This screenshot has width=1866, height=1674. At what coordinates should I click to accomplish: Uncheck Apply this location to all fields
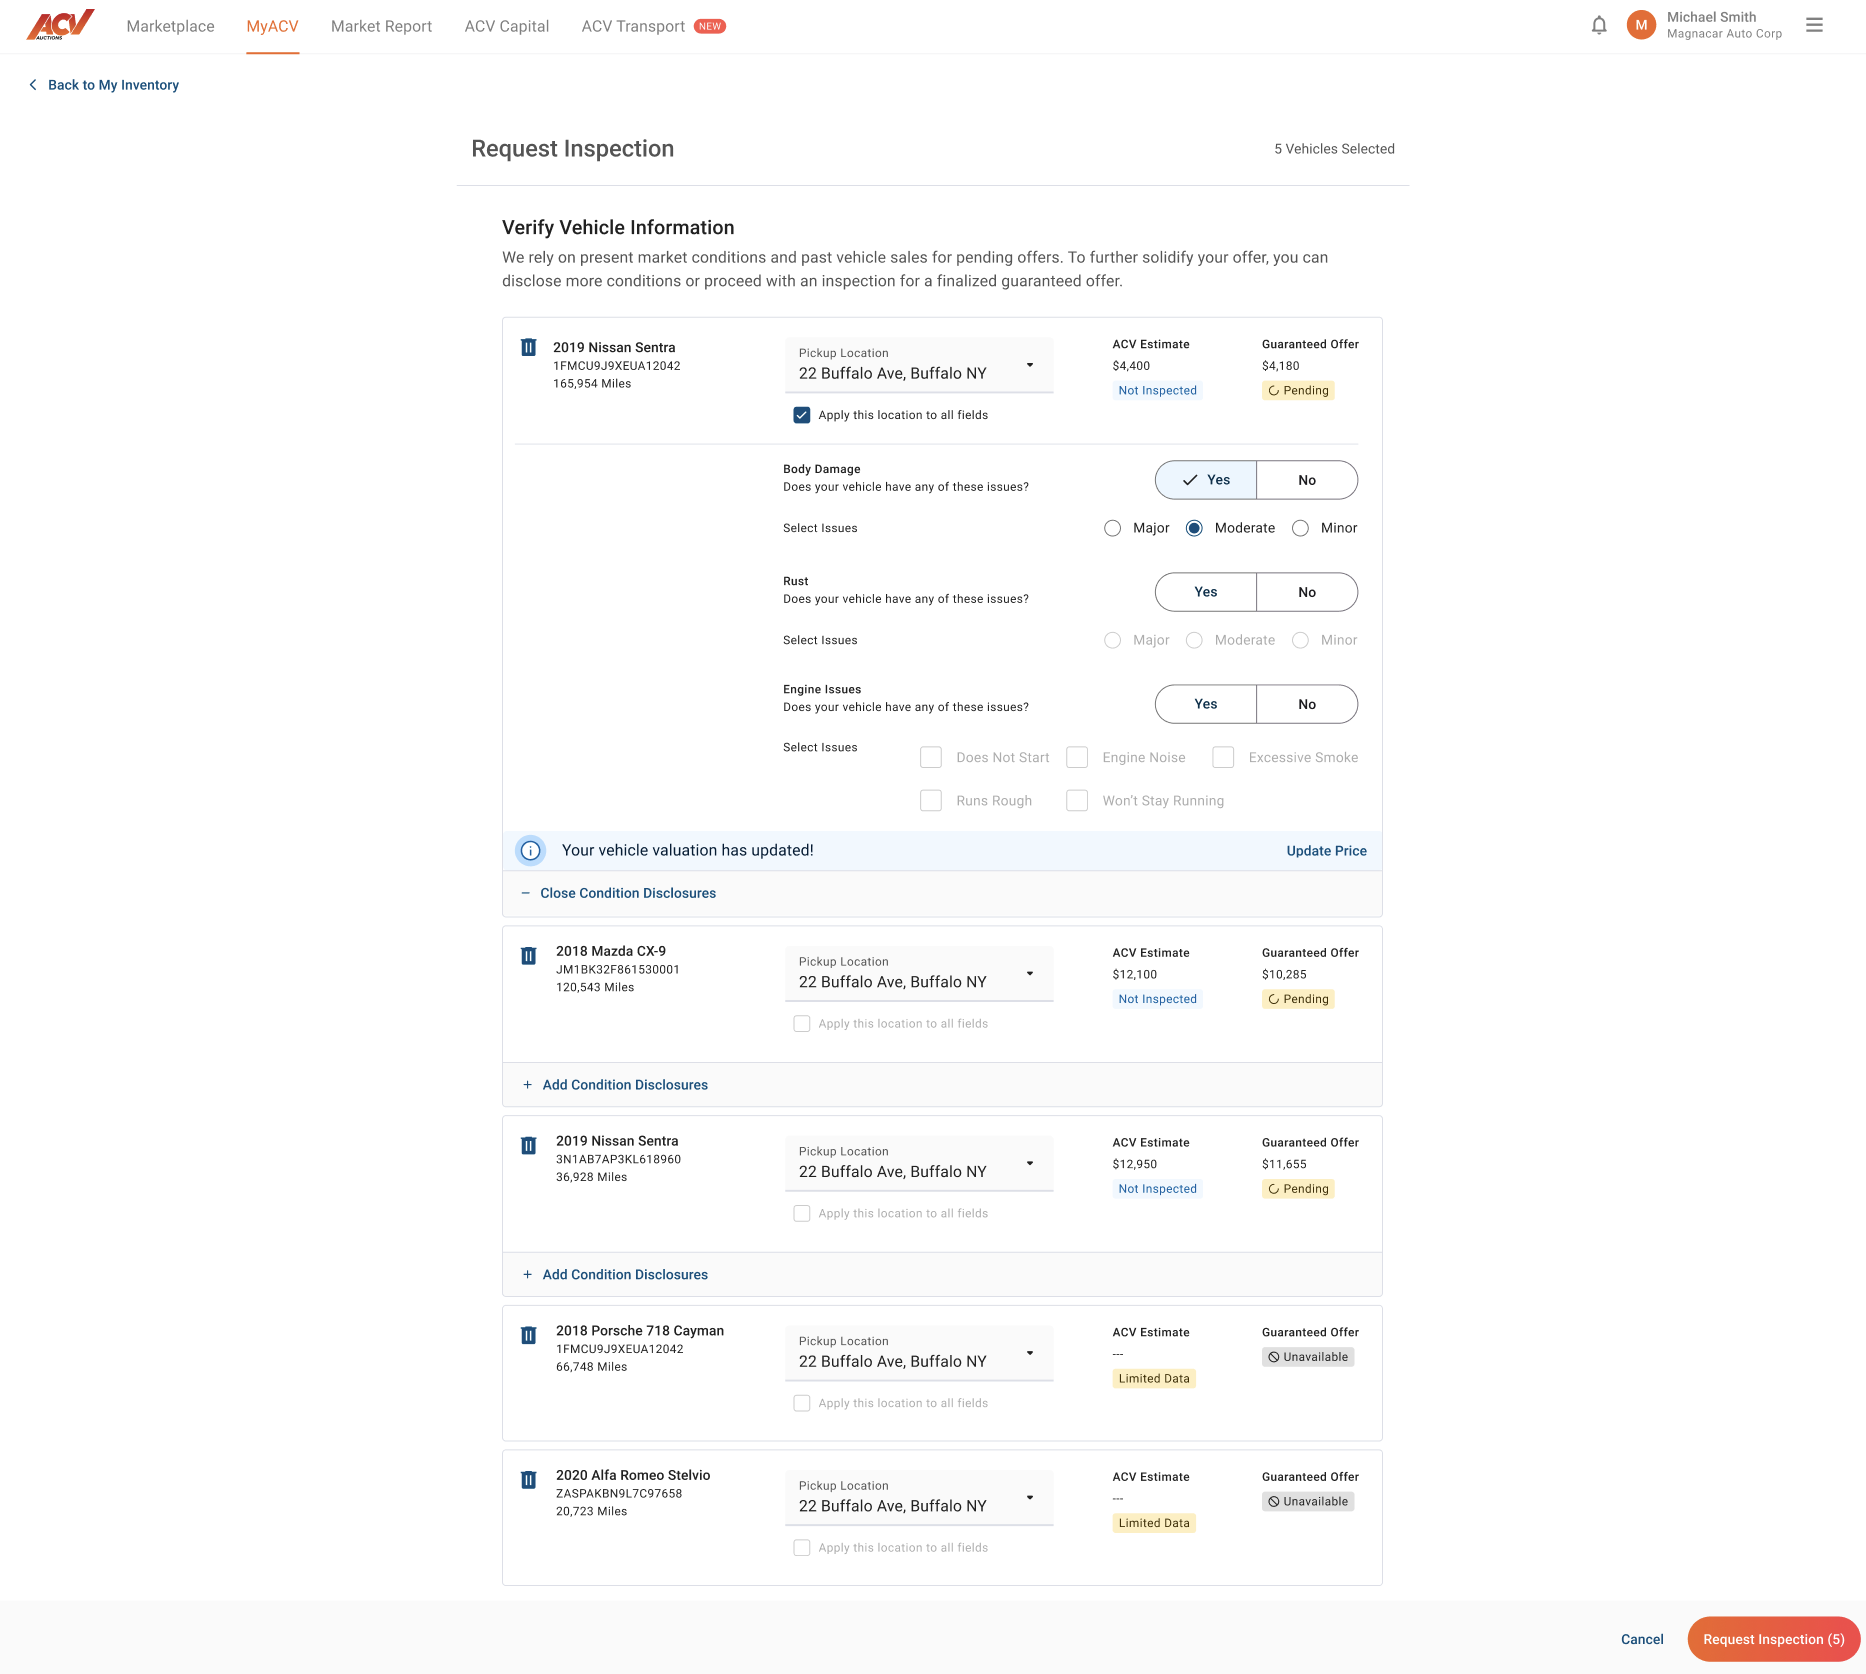802,415
